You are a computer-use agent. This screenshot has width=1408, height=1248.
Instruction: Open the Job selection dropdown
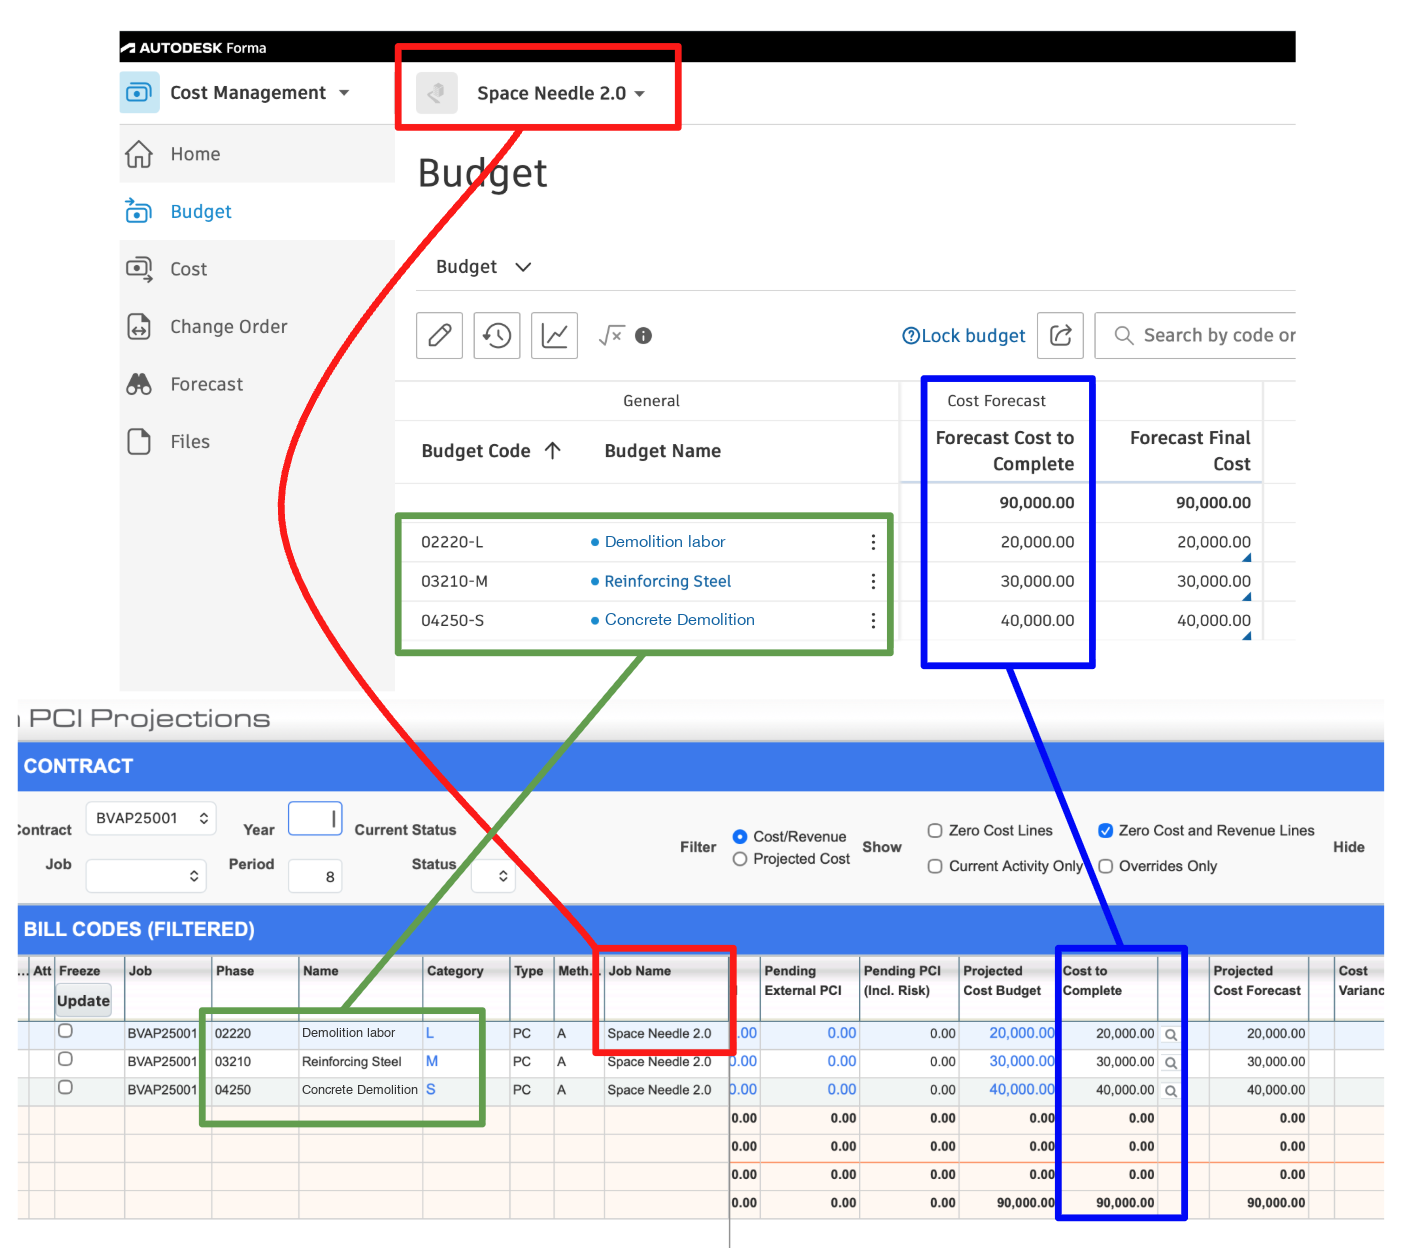(x=146, y=876)
